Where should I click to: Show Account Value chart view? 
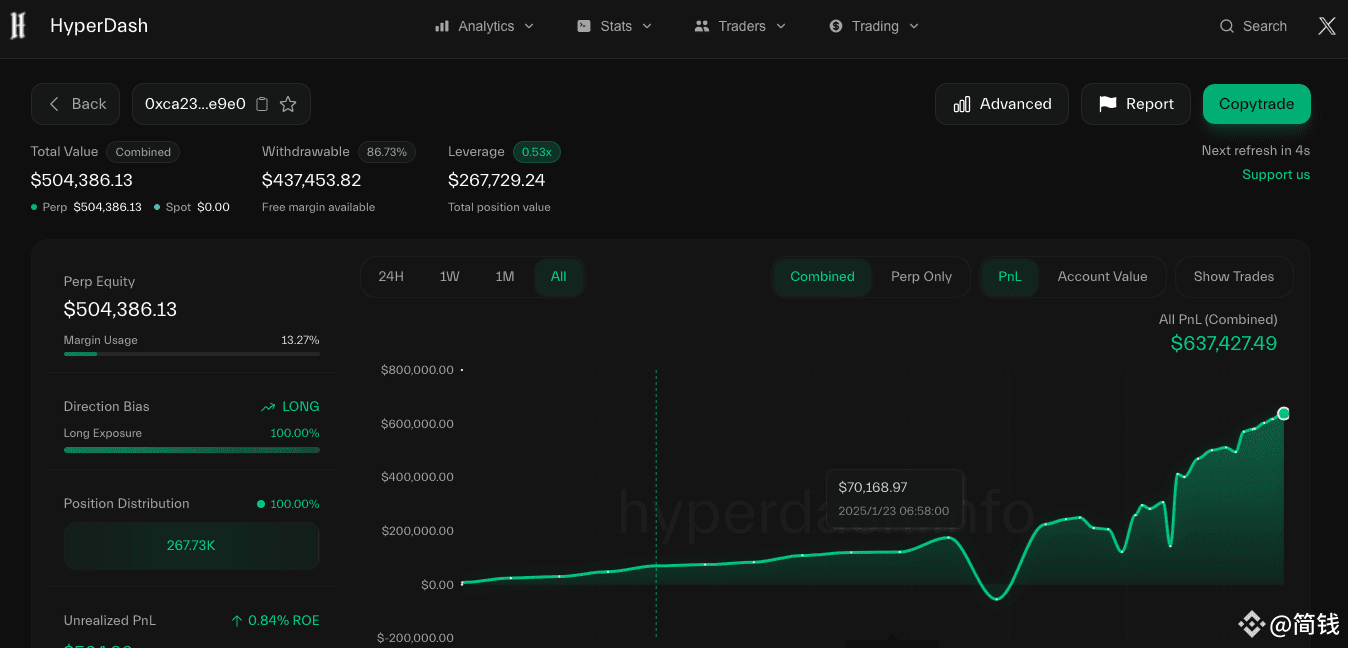(1103, 277)
